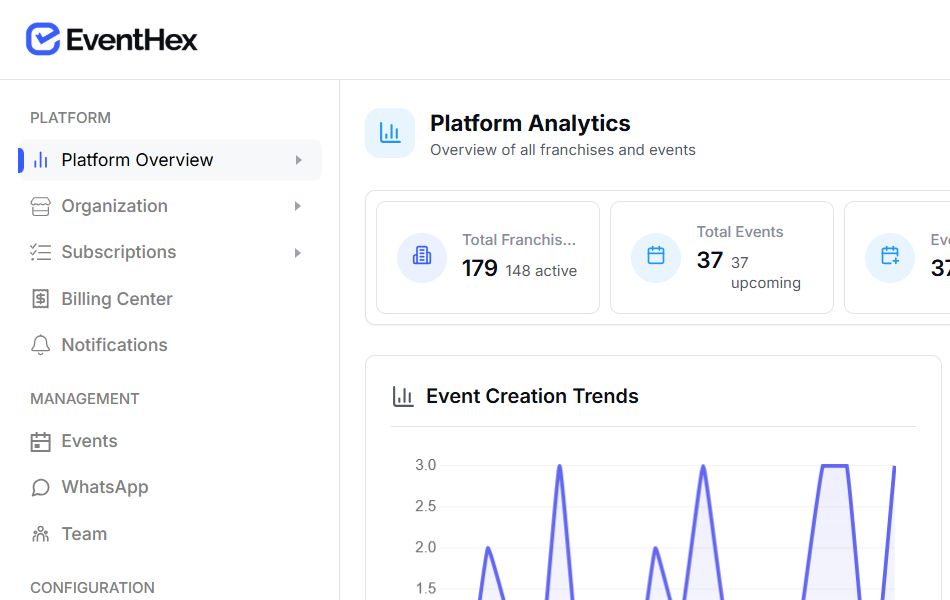Open Platform Overview in sidebar

pos(170,160)
